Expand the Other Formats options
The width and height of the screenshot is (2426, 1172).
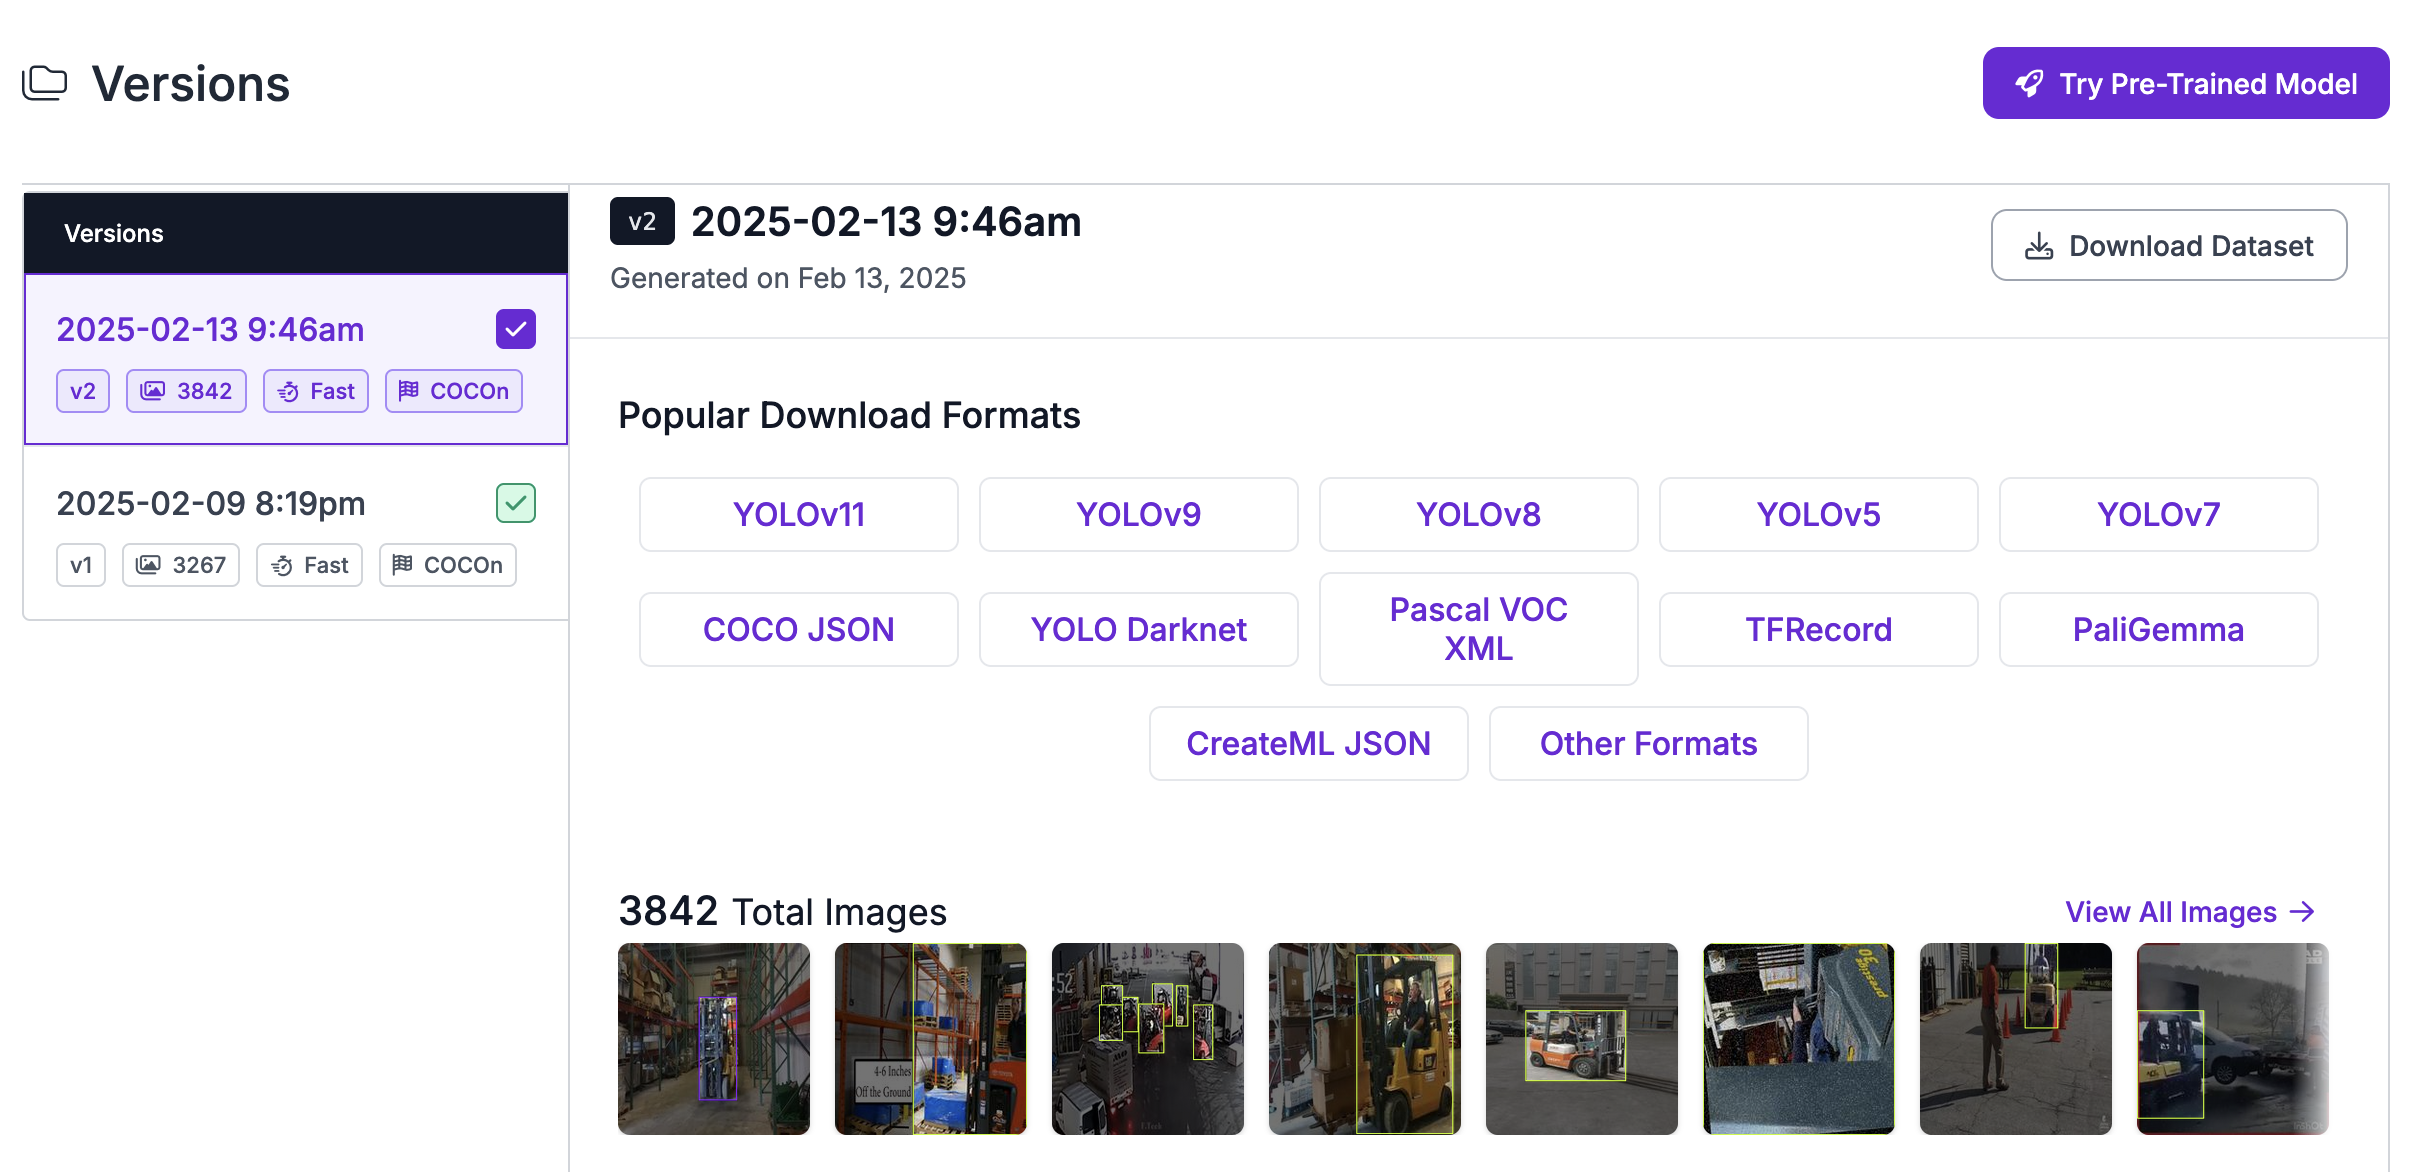tap(1648, 743)
